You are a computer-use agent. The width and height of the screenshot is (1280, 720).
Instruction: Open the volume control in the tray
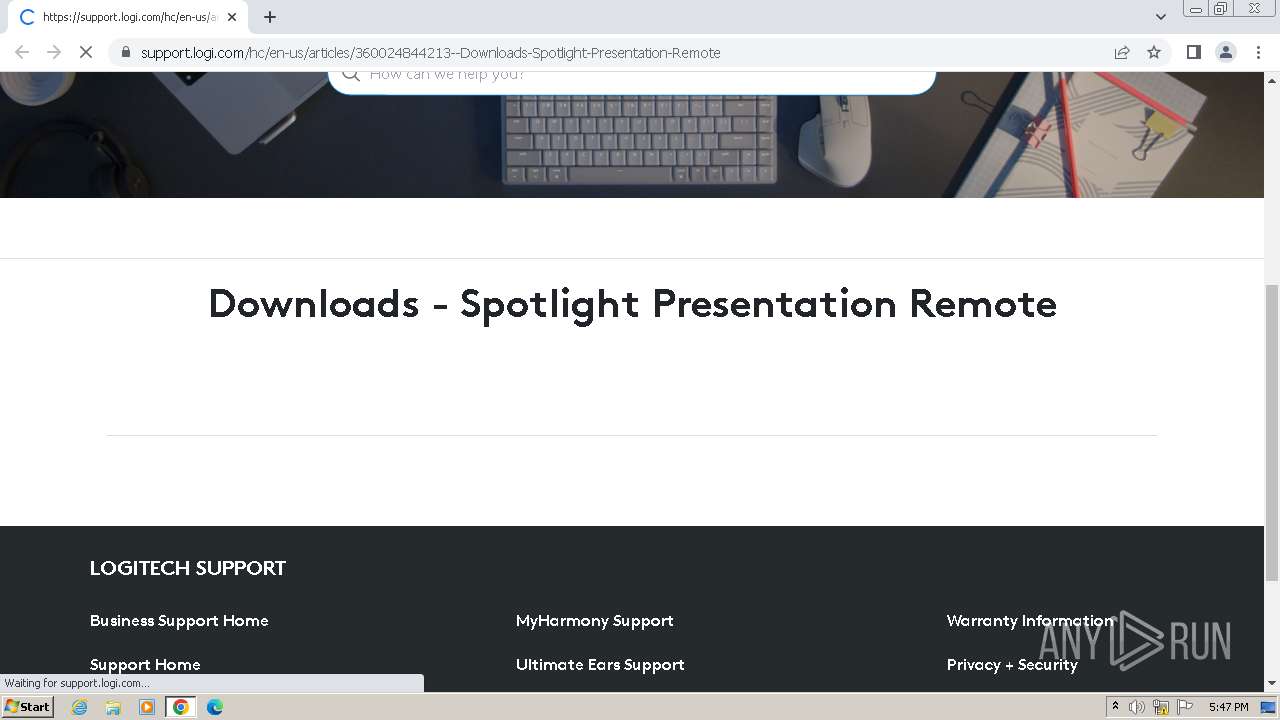tap(1137, 707)
